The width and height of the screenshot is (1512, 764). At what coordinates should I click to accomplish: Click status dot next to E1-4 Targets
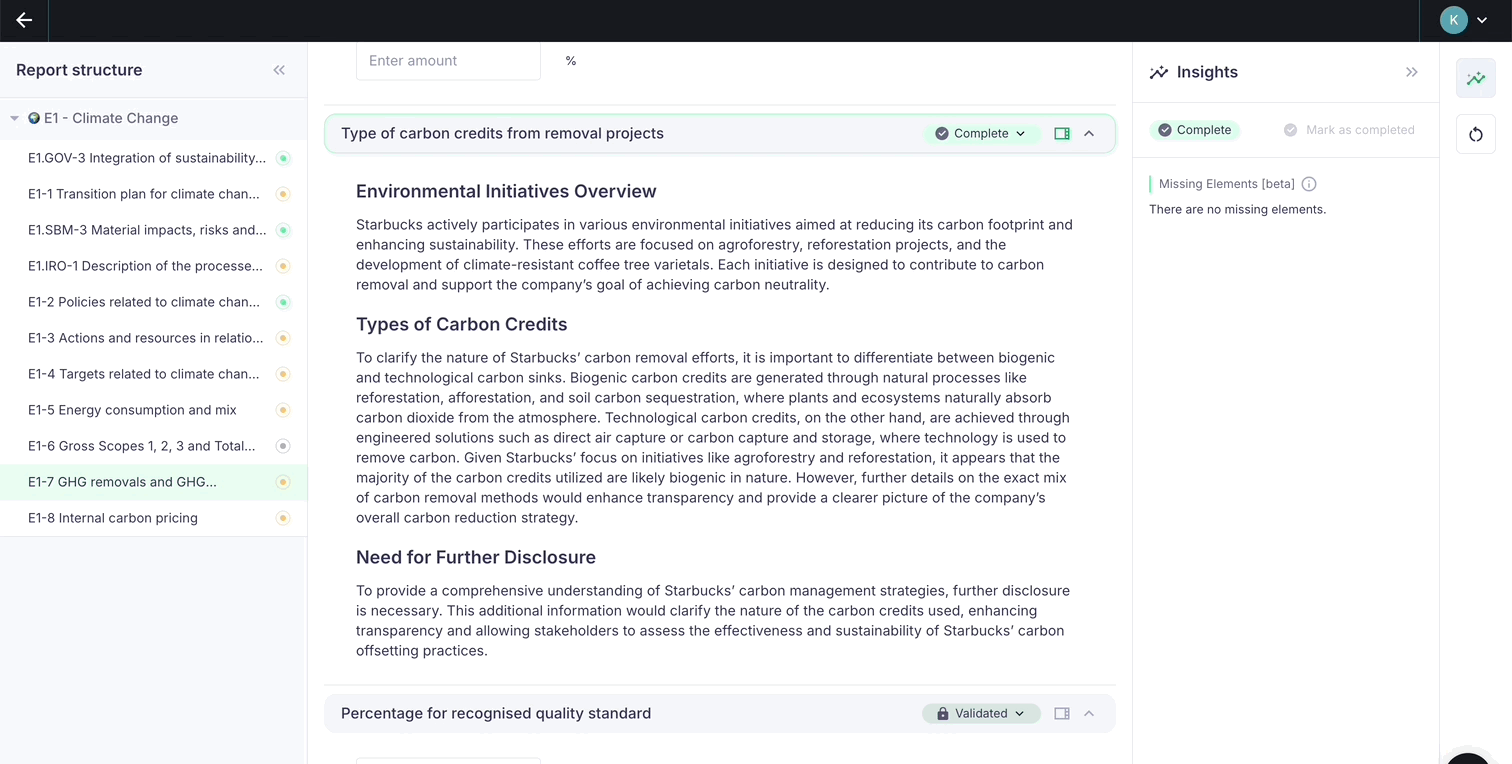(283, 374)
